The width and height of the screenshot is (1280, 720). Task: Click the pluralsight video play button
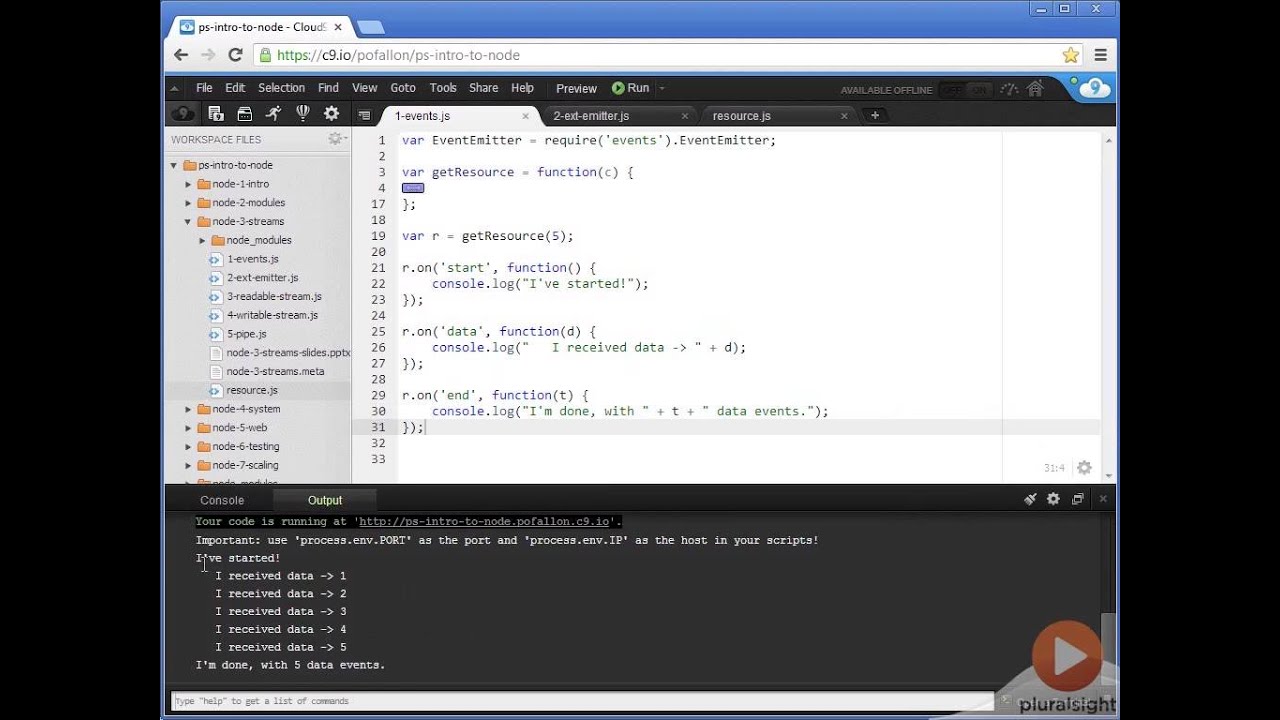click(1066, 657)
